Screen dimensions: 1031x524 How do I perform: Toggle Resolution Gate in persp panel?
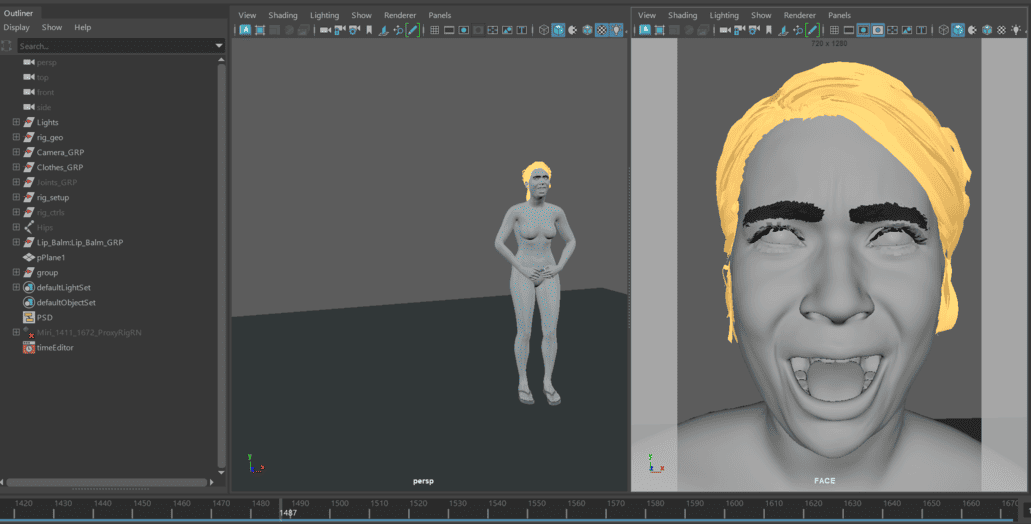tap(464, 30)
